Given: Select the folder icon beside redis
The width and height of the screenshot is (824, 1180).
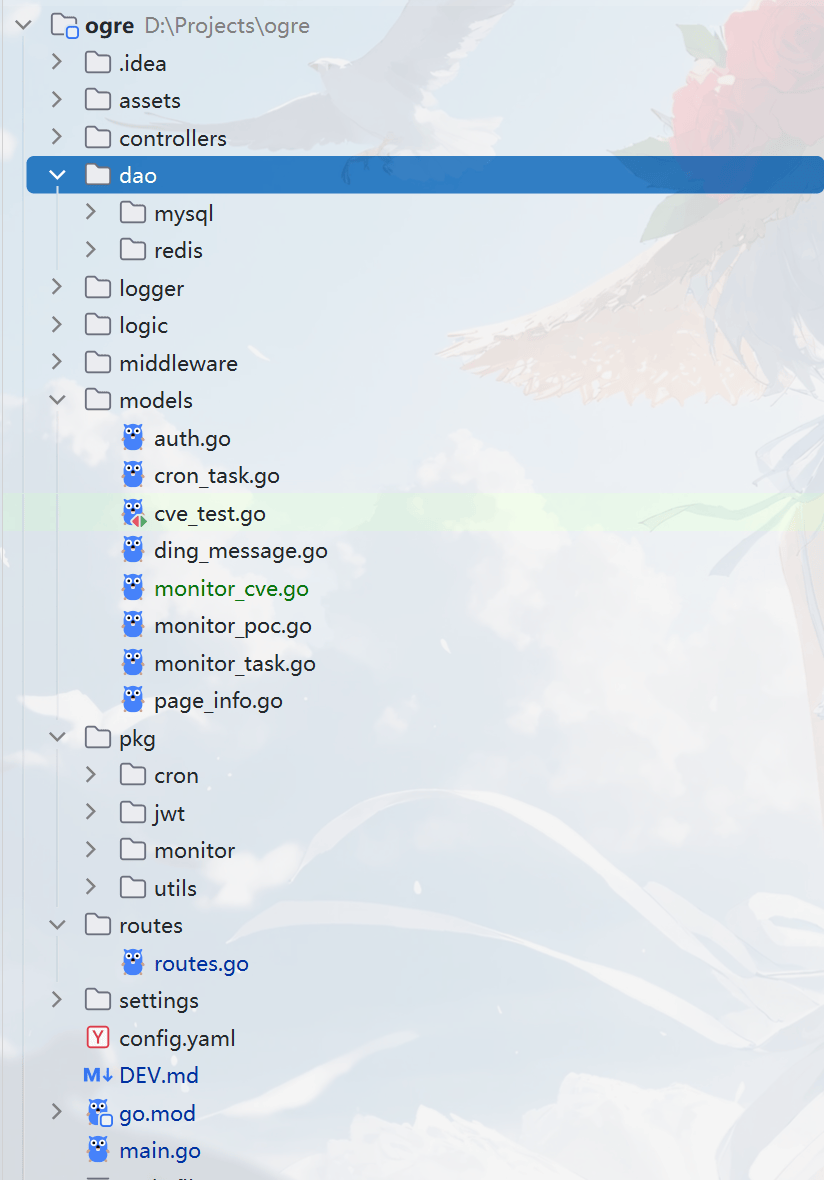Looking at the screenshot, I should coord(132,250).
